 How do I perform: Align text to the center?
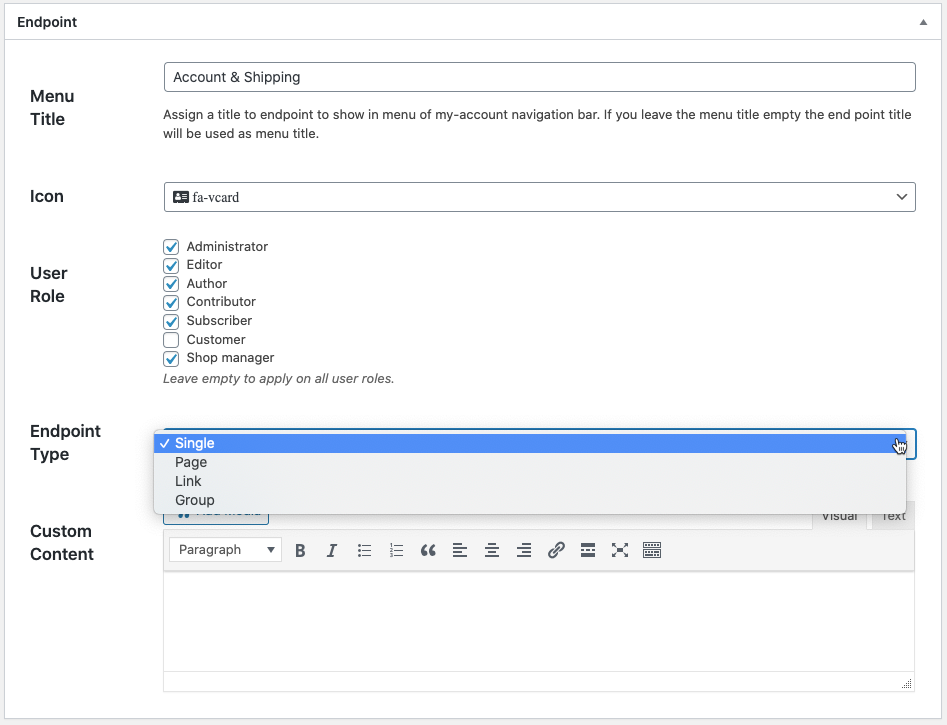[x=492, y=549]
